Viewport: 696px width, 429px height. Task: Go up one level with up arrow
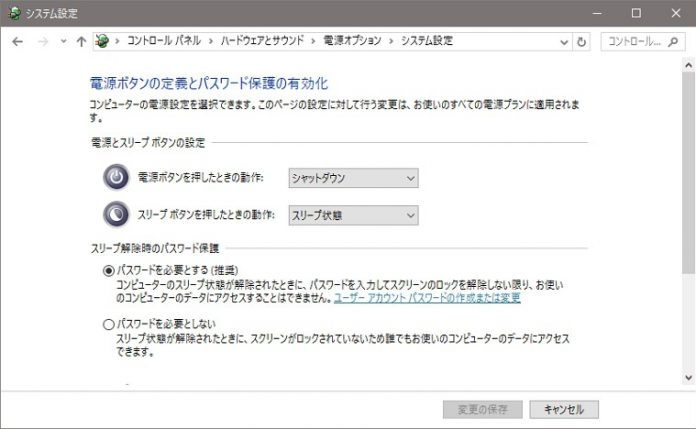tap(81, 42)
